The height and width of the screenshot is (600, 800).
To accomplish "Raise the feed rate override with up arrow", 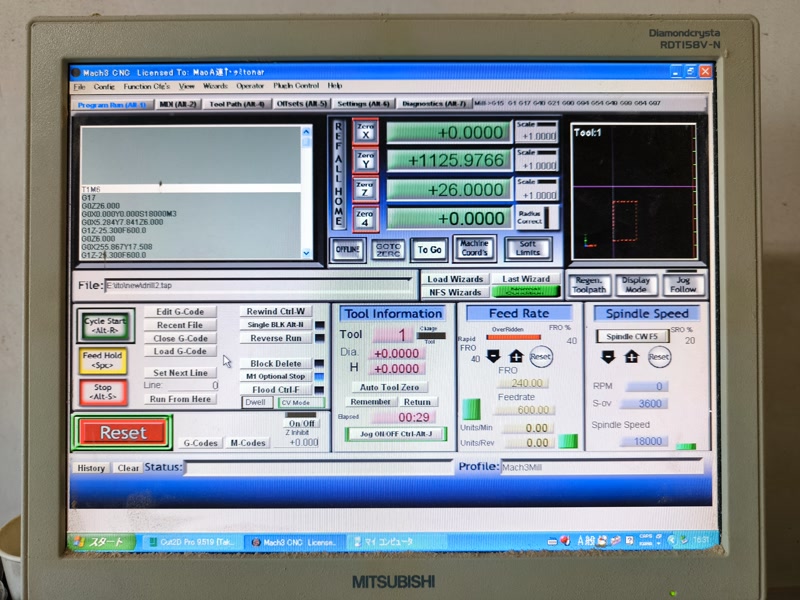I will pyautogui.click(x=516, y=356).
